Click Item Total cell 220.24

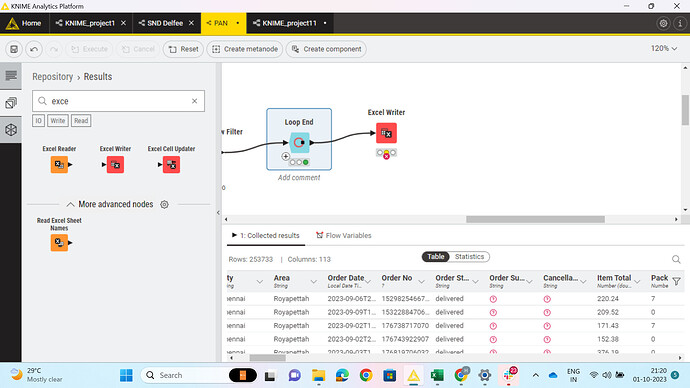608,299
